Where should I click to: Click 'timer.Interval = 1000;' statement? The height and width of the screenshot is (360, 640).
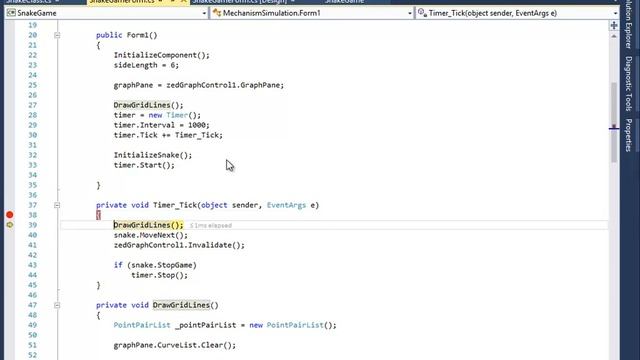162,125
